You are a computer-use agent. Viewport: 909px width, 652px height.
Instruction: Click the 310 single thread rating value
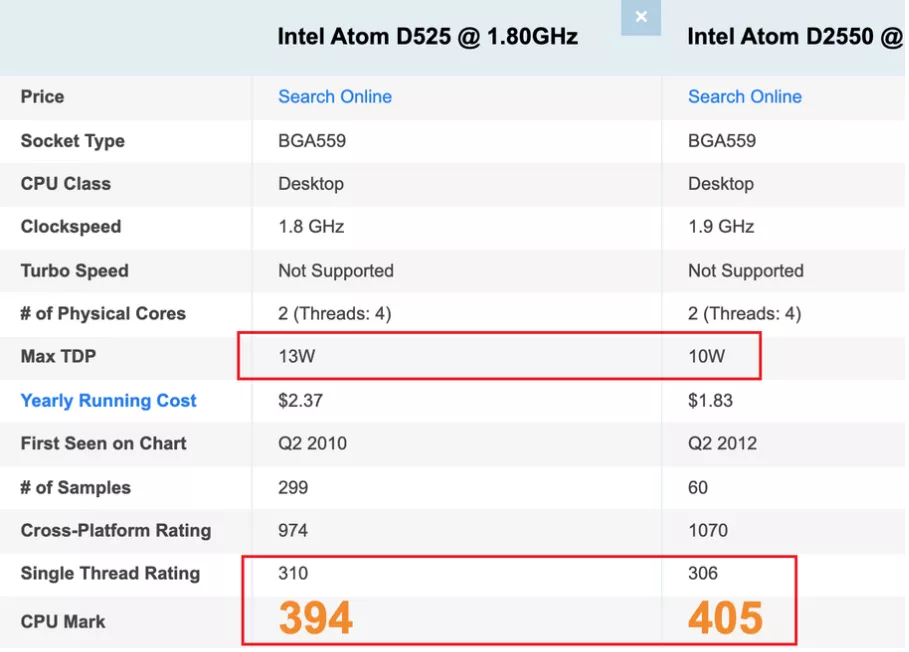293,573
